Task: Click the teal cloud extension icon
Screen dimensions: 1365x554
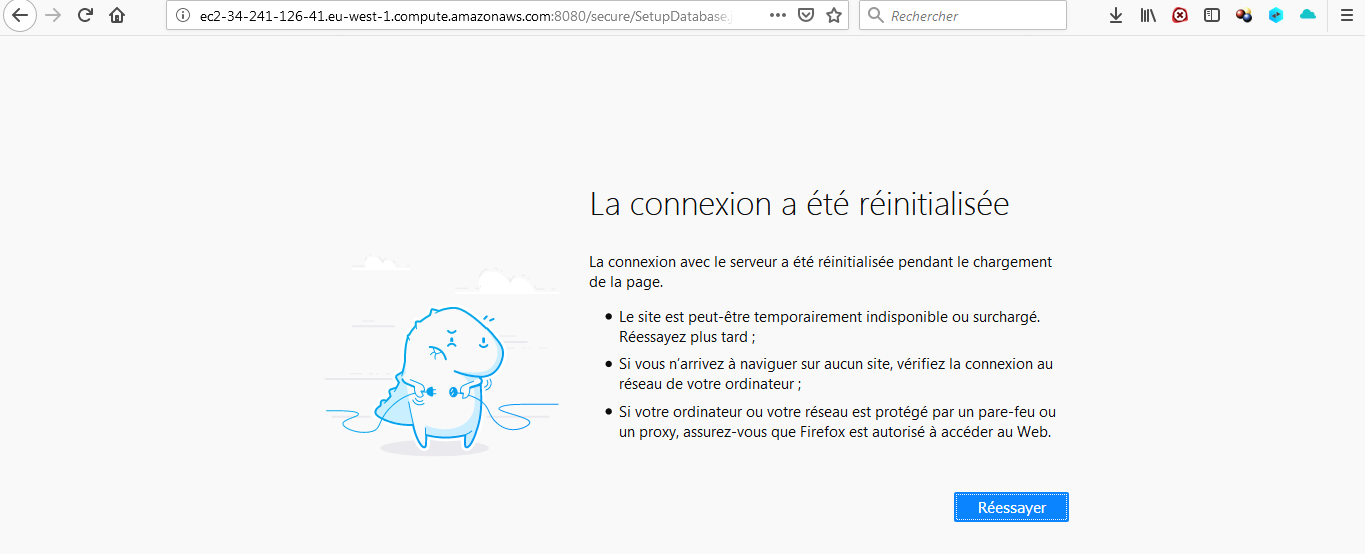Action: pyautogui.click(x=1308, y=16)
